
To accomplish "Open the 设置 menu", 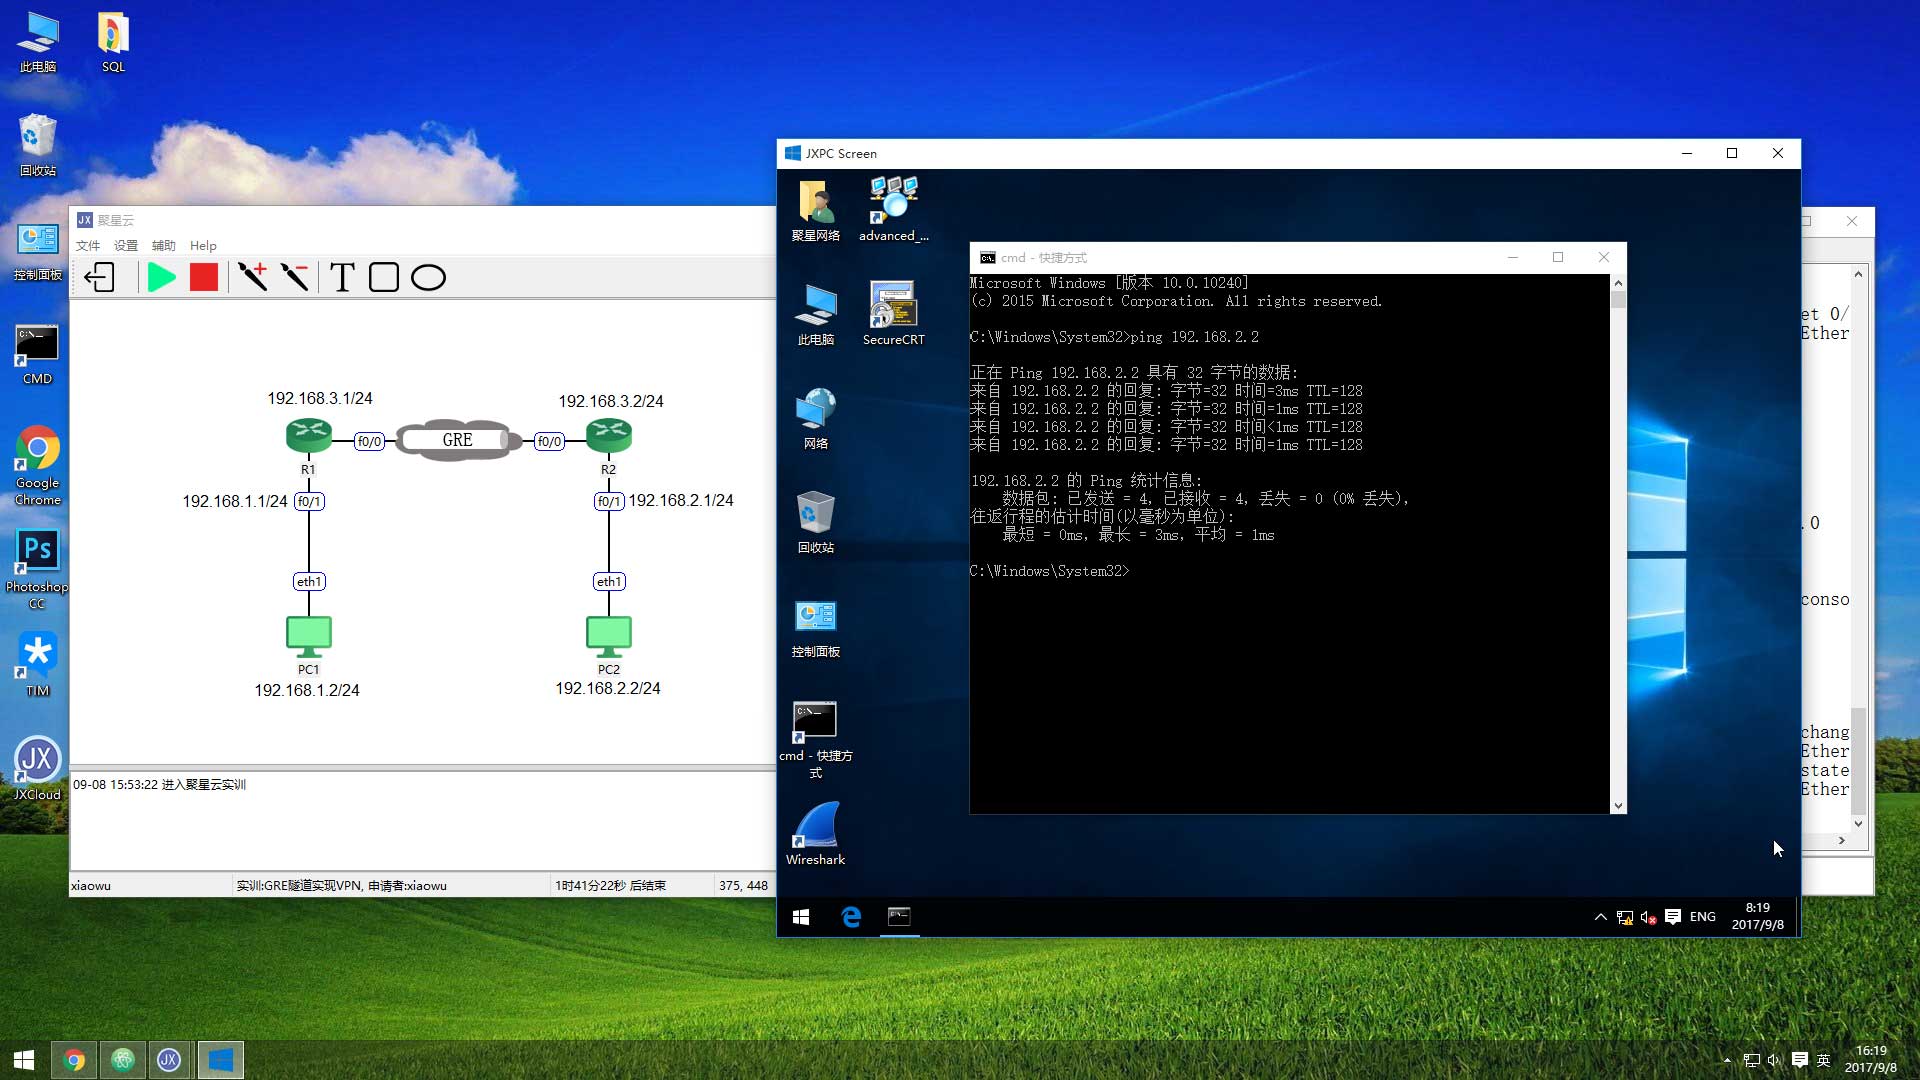I will [x=125, y=245].
